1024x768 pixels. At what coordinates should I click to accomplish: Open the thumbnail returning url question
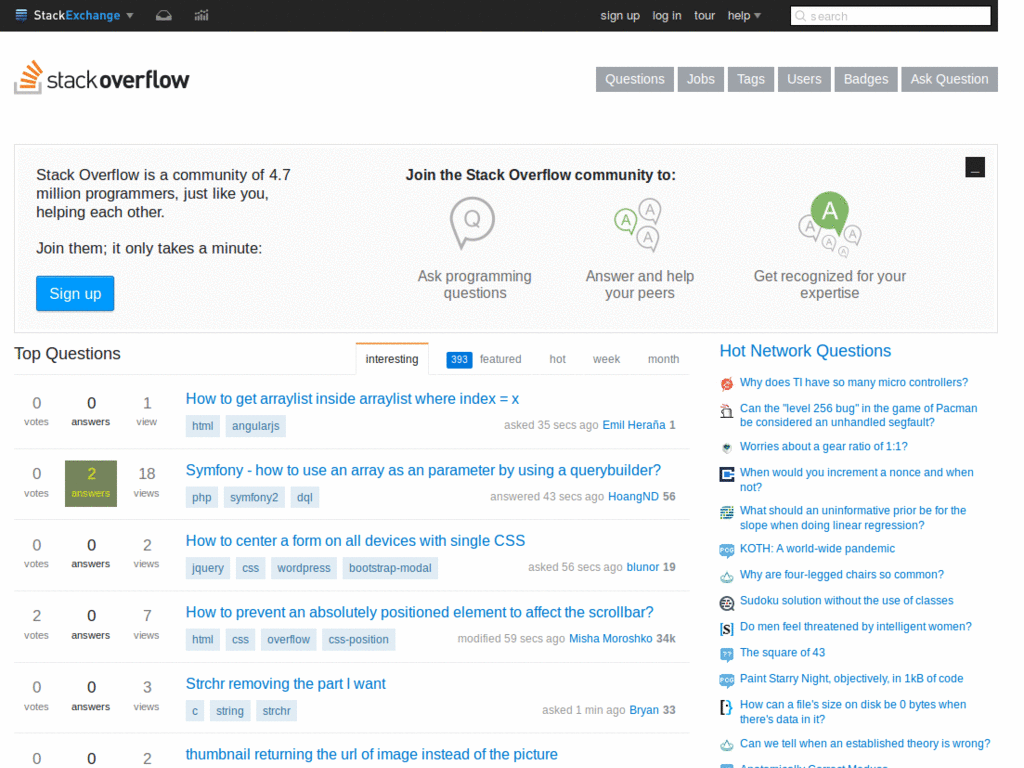(372, 754)
